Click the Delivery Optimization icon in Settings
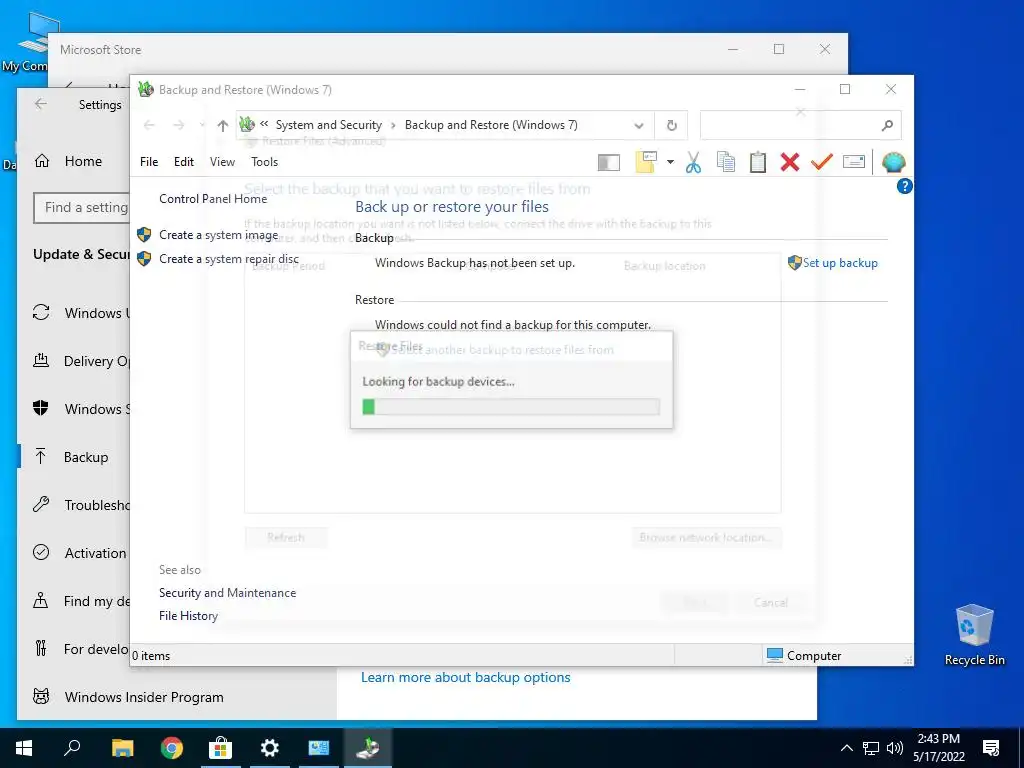This screenshot has height=768, width=1024. pyautogui.click(x=41, y=360)
